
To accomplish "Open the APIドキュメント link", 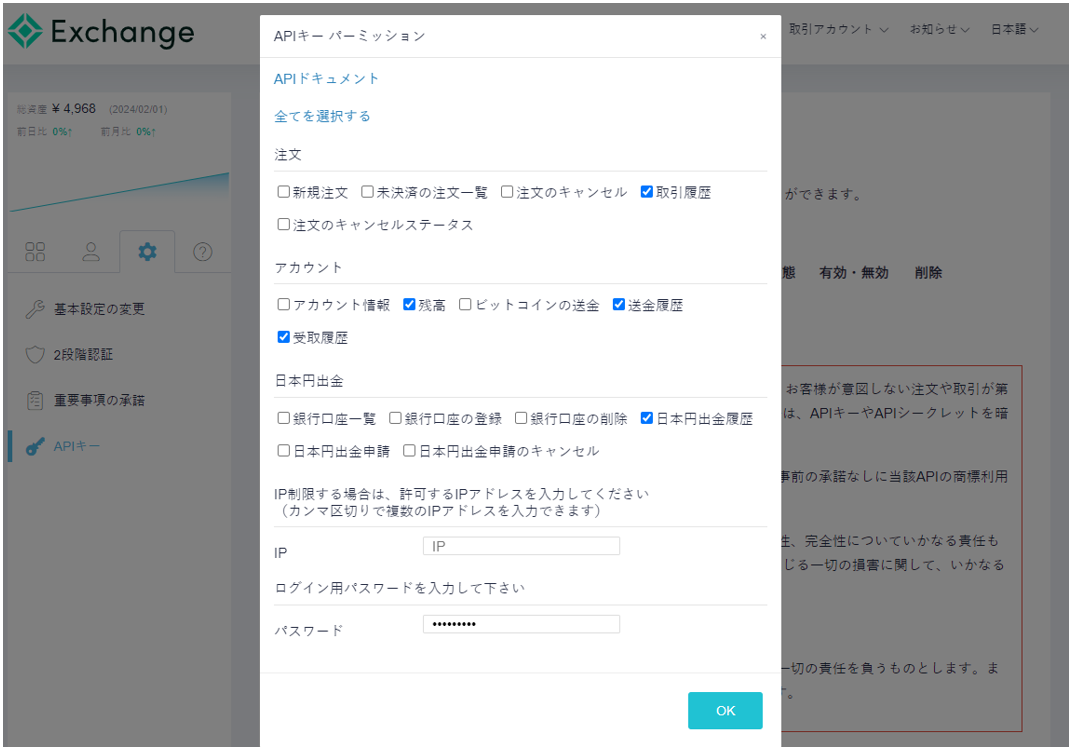I will [x=327, y=79].
